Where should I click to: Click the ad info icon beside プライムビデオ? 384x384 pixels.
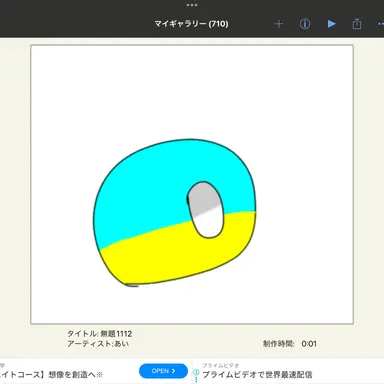[x=196, y=372]
